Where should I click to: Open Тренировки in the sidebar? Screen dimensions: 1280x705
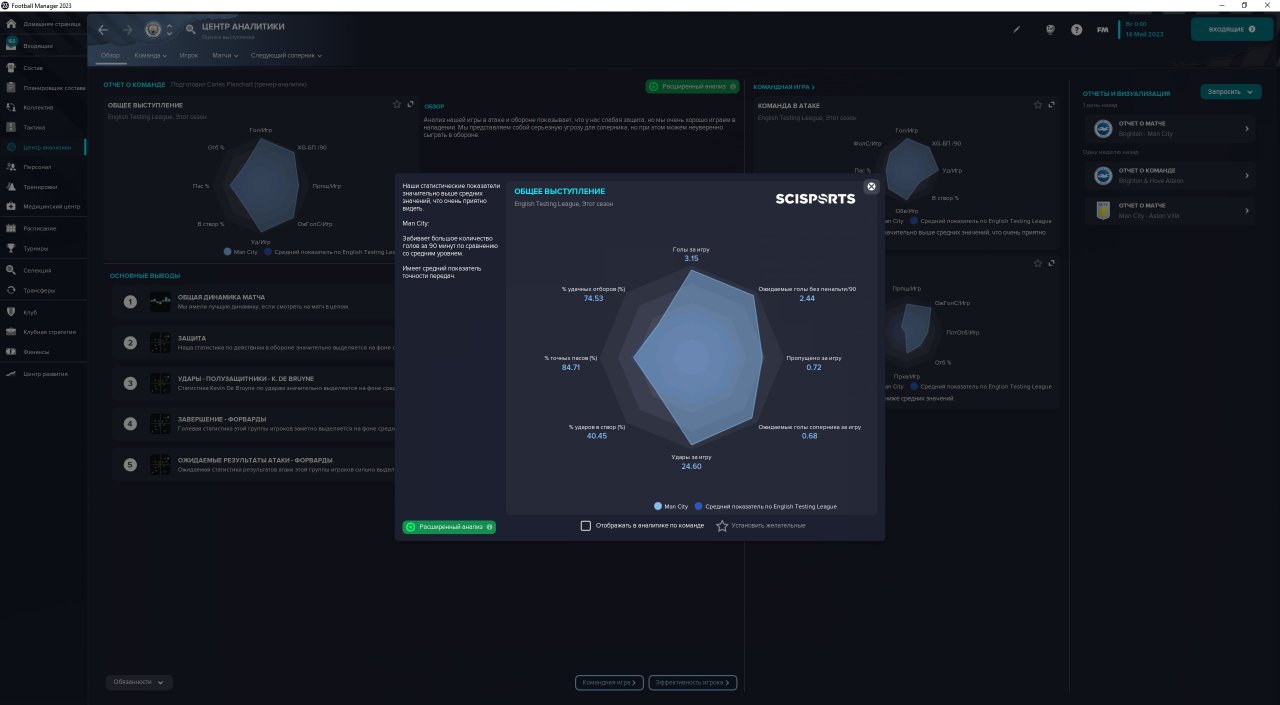tap(43, 186)
